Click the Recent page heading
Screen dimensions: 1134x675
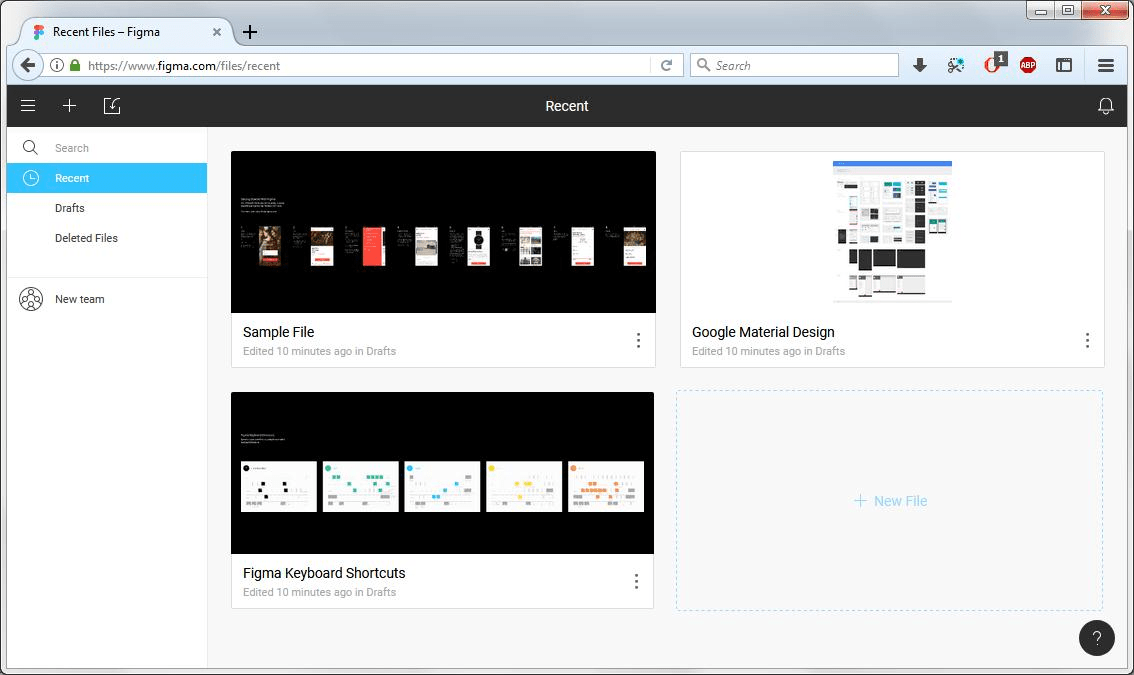(x=567, y=106)
